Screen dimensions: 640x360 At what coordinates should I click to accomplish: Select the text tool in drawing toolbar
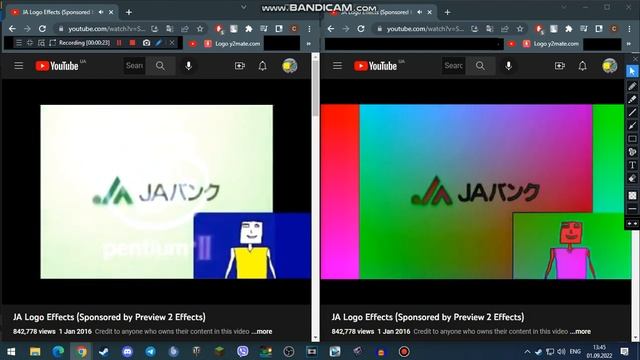(632, 165)
